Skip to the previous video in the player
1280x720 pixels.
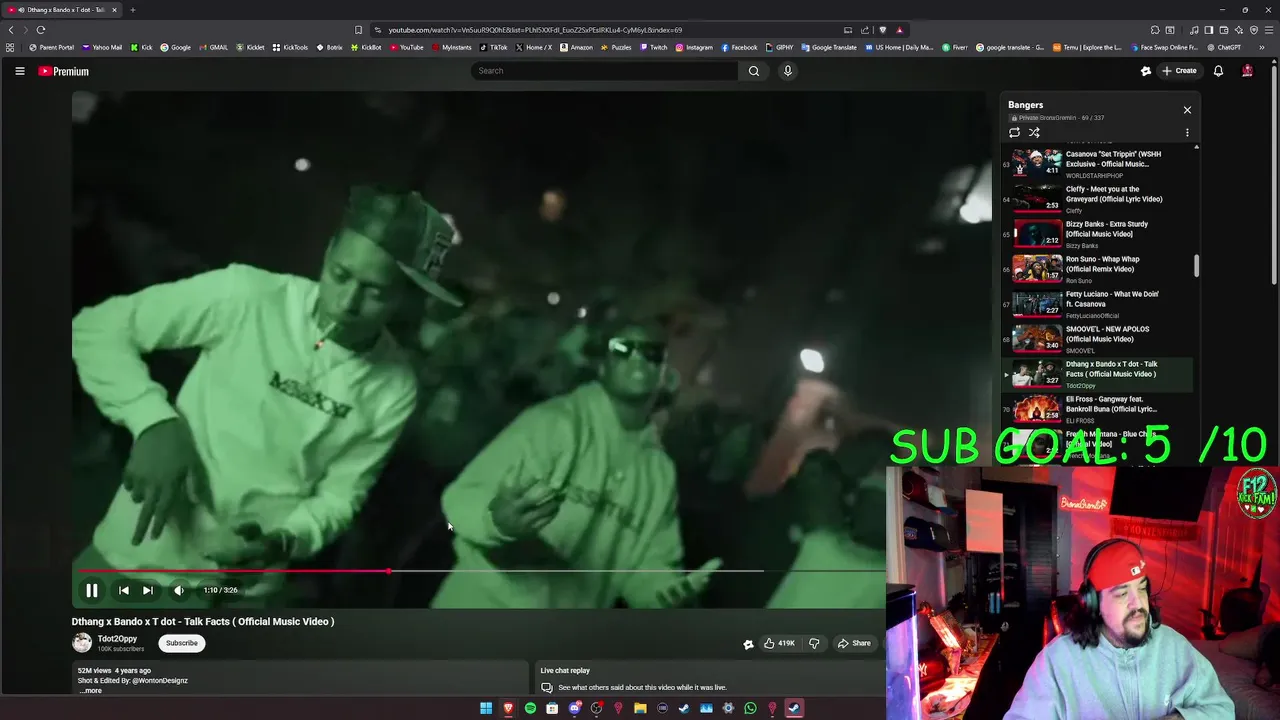click(x=124, y=590)
